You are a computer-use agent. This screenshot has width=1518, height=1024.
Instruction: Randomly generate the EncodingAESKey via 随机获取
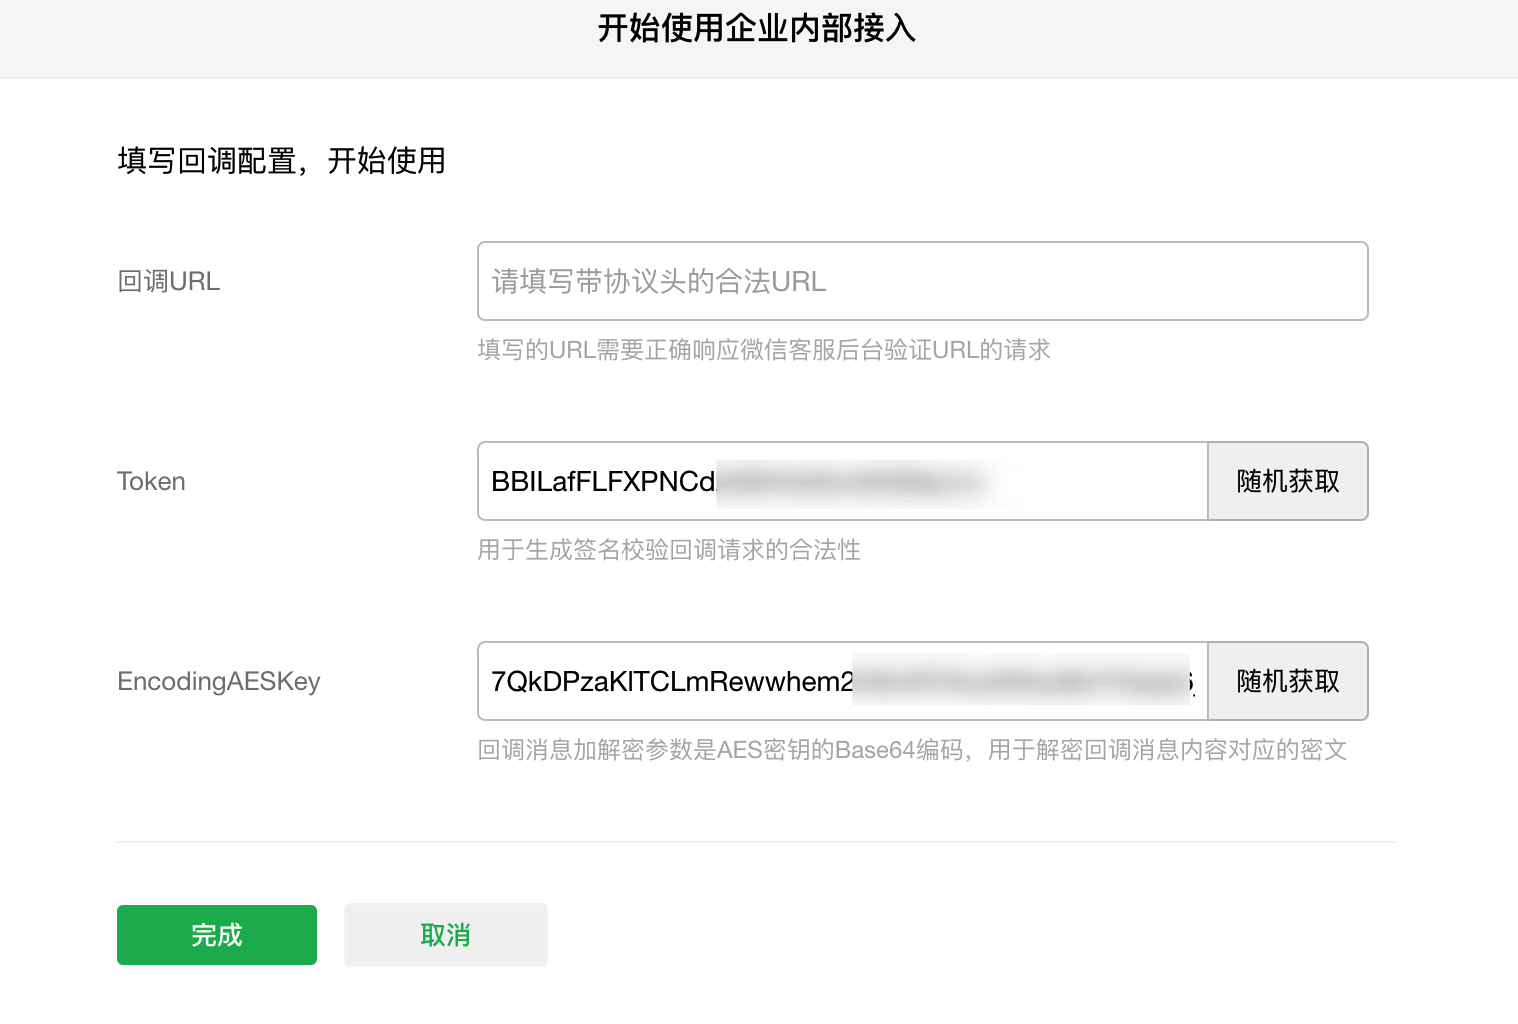(1288, 681)
